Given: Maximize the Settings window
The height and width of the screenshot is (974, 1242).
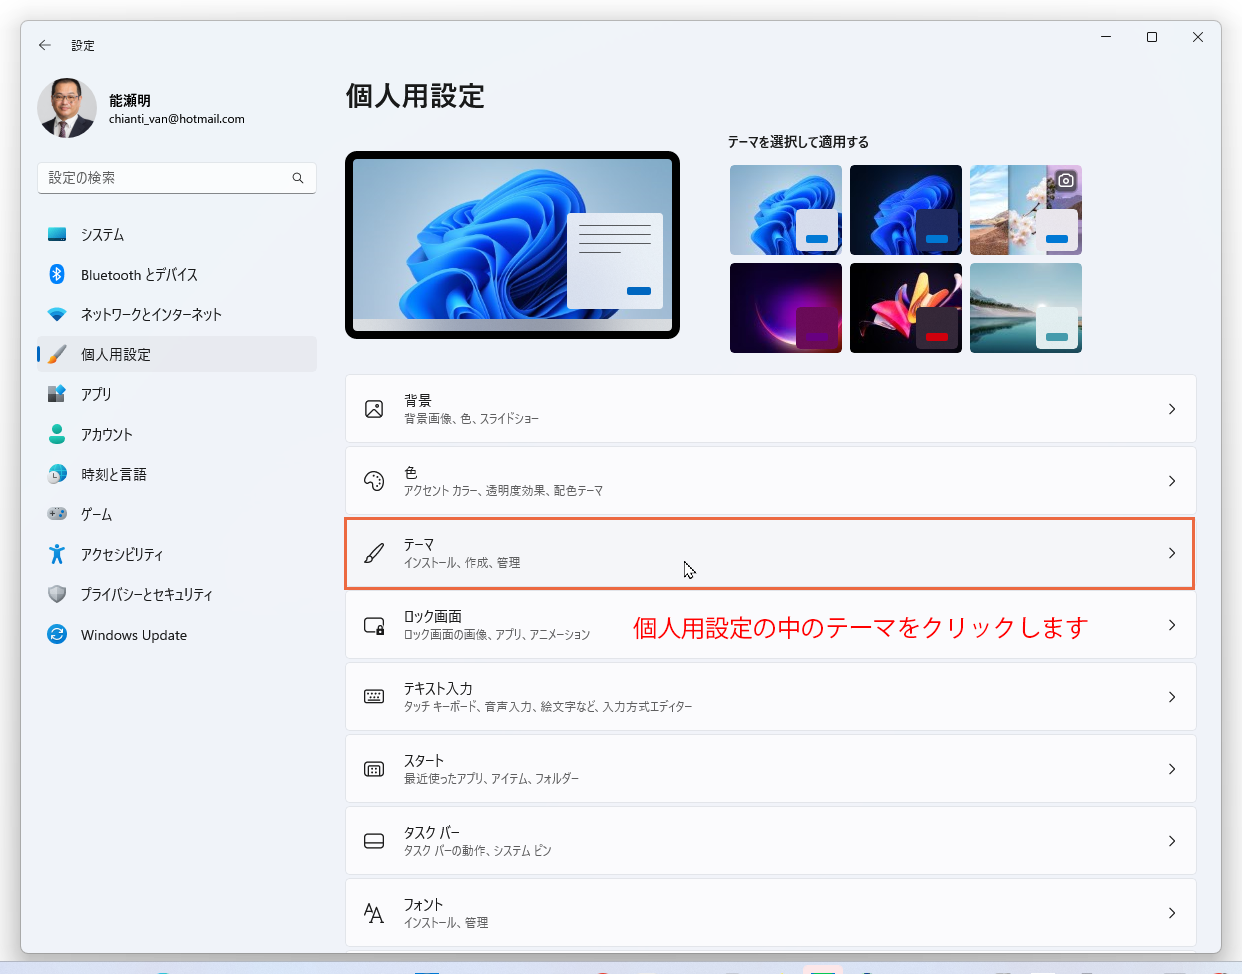Looking at the screenshot, I should pos(1152,37).
